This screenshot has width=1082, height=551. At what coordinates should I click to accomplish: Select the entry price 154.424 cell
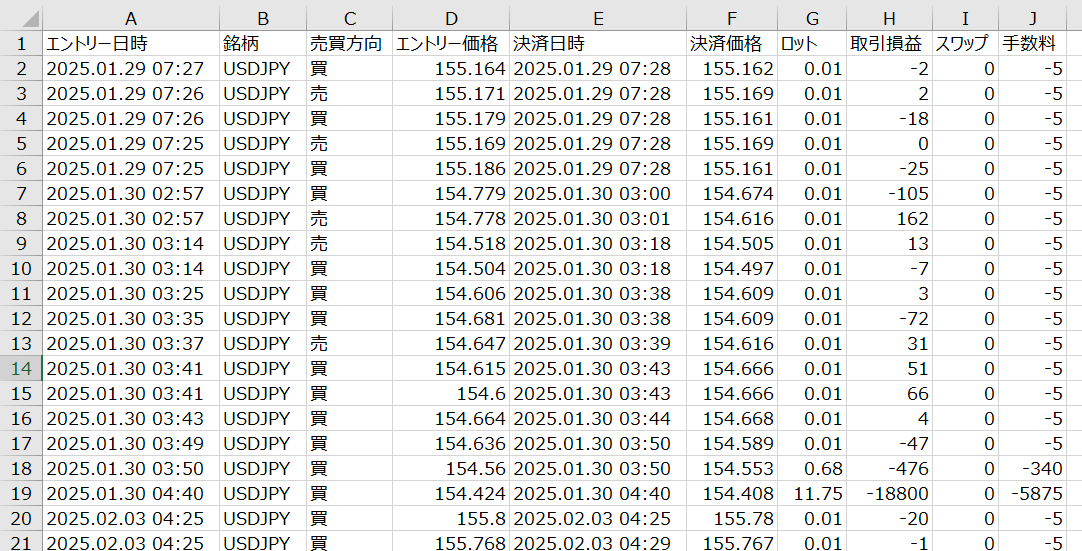(451, 494)
